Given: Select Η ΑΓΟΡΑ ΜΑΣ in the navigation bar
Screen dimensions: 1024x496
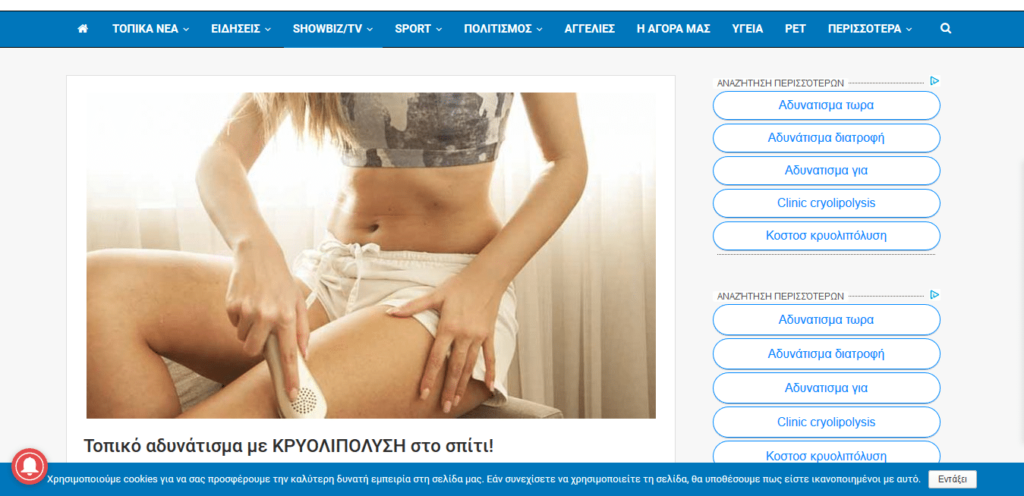Looking at the screenshot, I should [x=673, y=29].
